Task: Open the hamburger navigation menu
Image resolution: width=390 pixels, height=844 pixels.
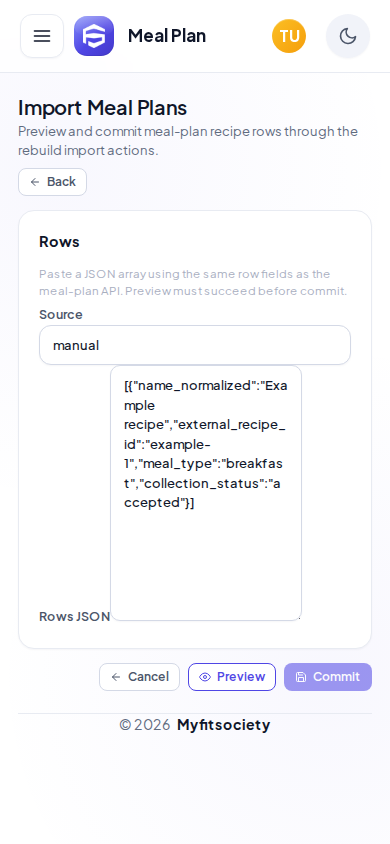Action: (42, 36)
